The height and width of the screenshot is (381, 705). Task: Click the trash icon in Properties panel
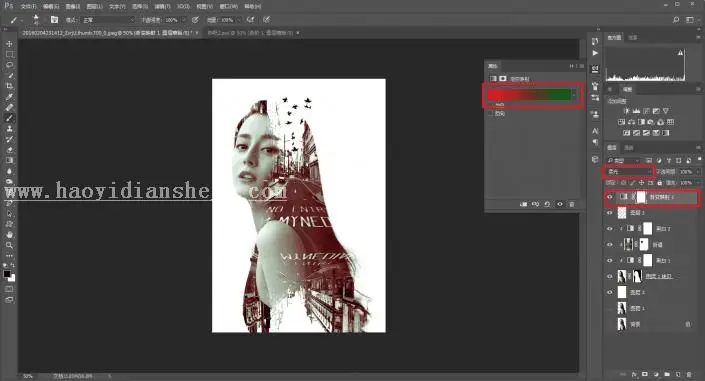[x=572, y=204]
